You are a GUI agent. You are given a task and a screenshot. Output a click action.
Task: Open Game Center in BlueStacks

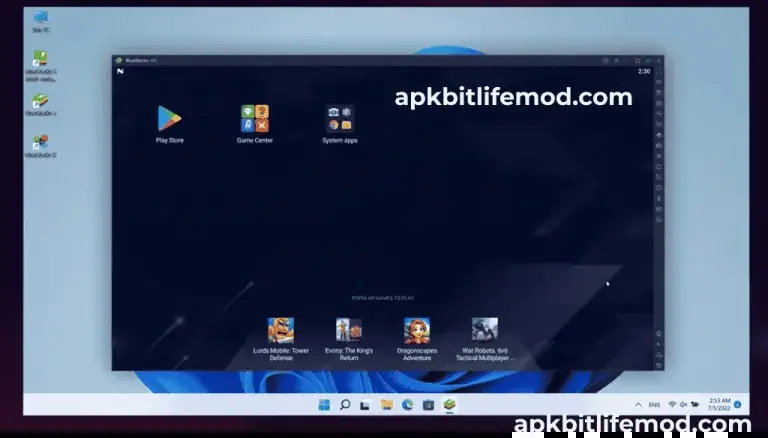(x=255, y=119)
